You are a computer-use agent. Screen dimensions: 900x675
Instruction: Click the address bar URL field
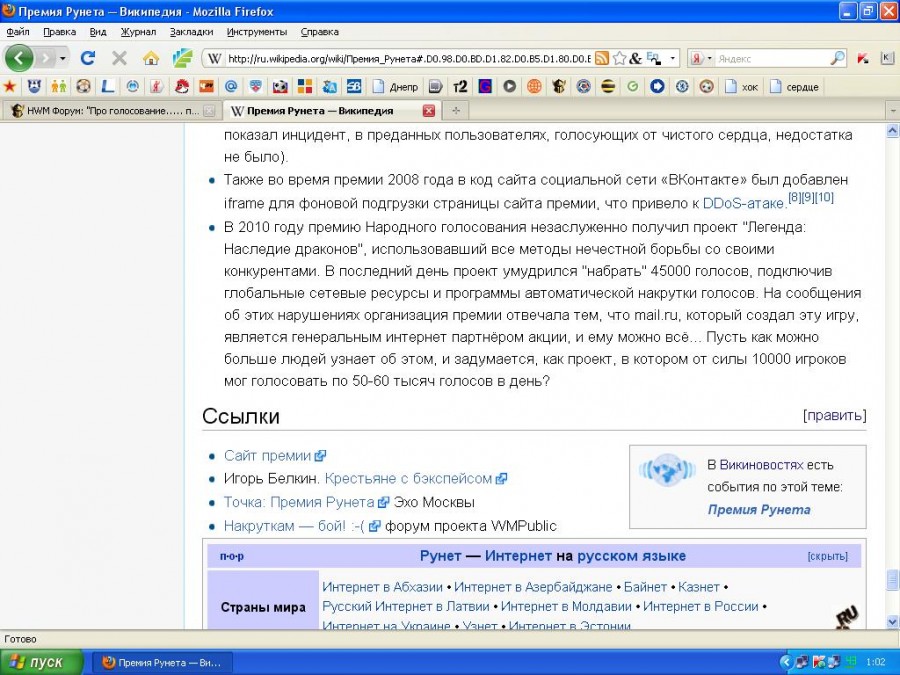click(409, 59)
